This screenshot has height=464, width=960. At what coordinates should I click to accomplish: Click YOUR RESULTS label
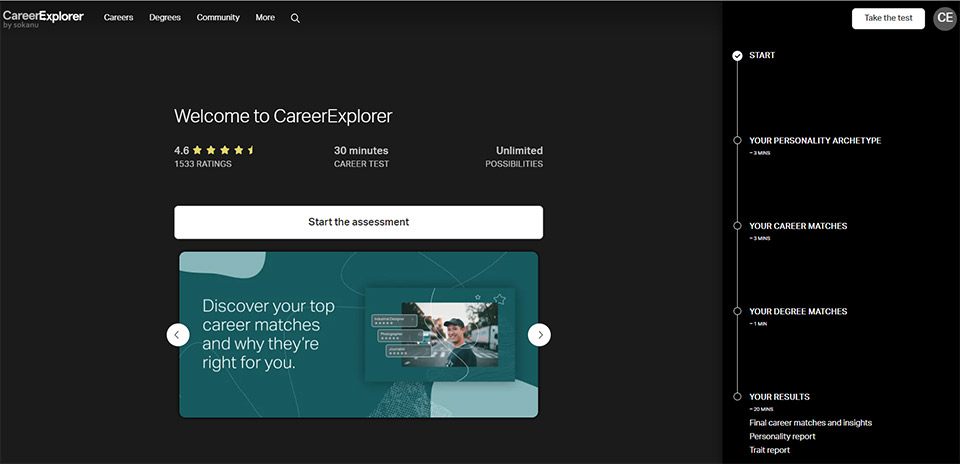779,397
